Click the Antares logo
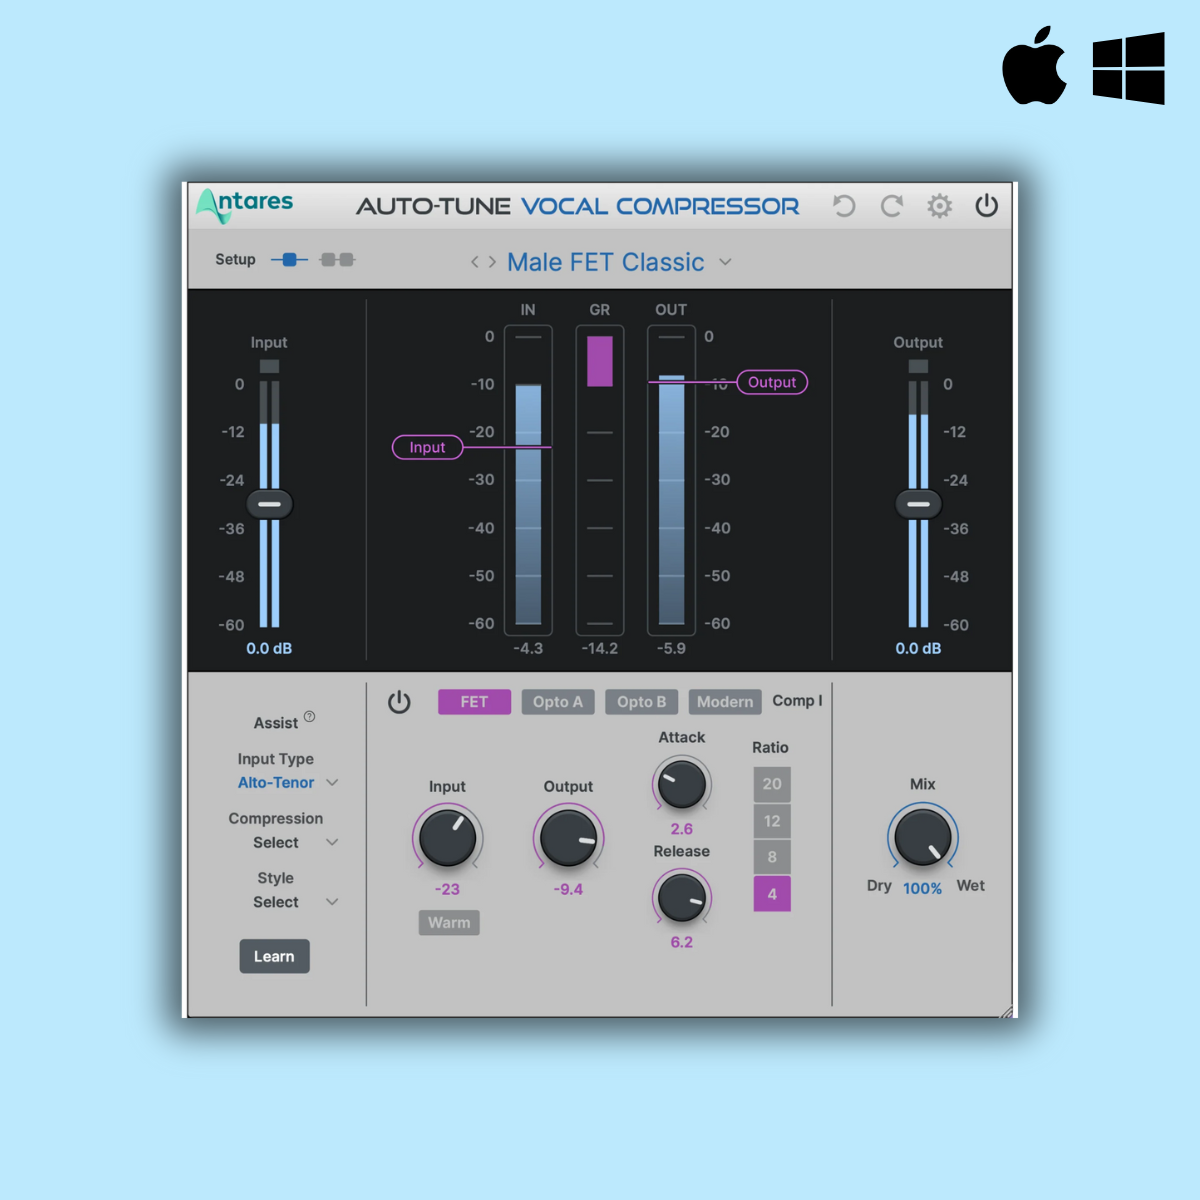The height and width of the screenshot is (1200, 1200). (245, 205)
